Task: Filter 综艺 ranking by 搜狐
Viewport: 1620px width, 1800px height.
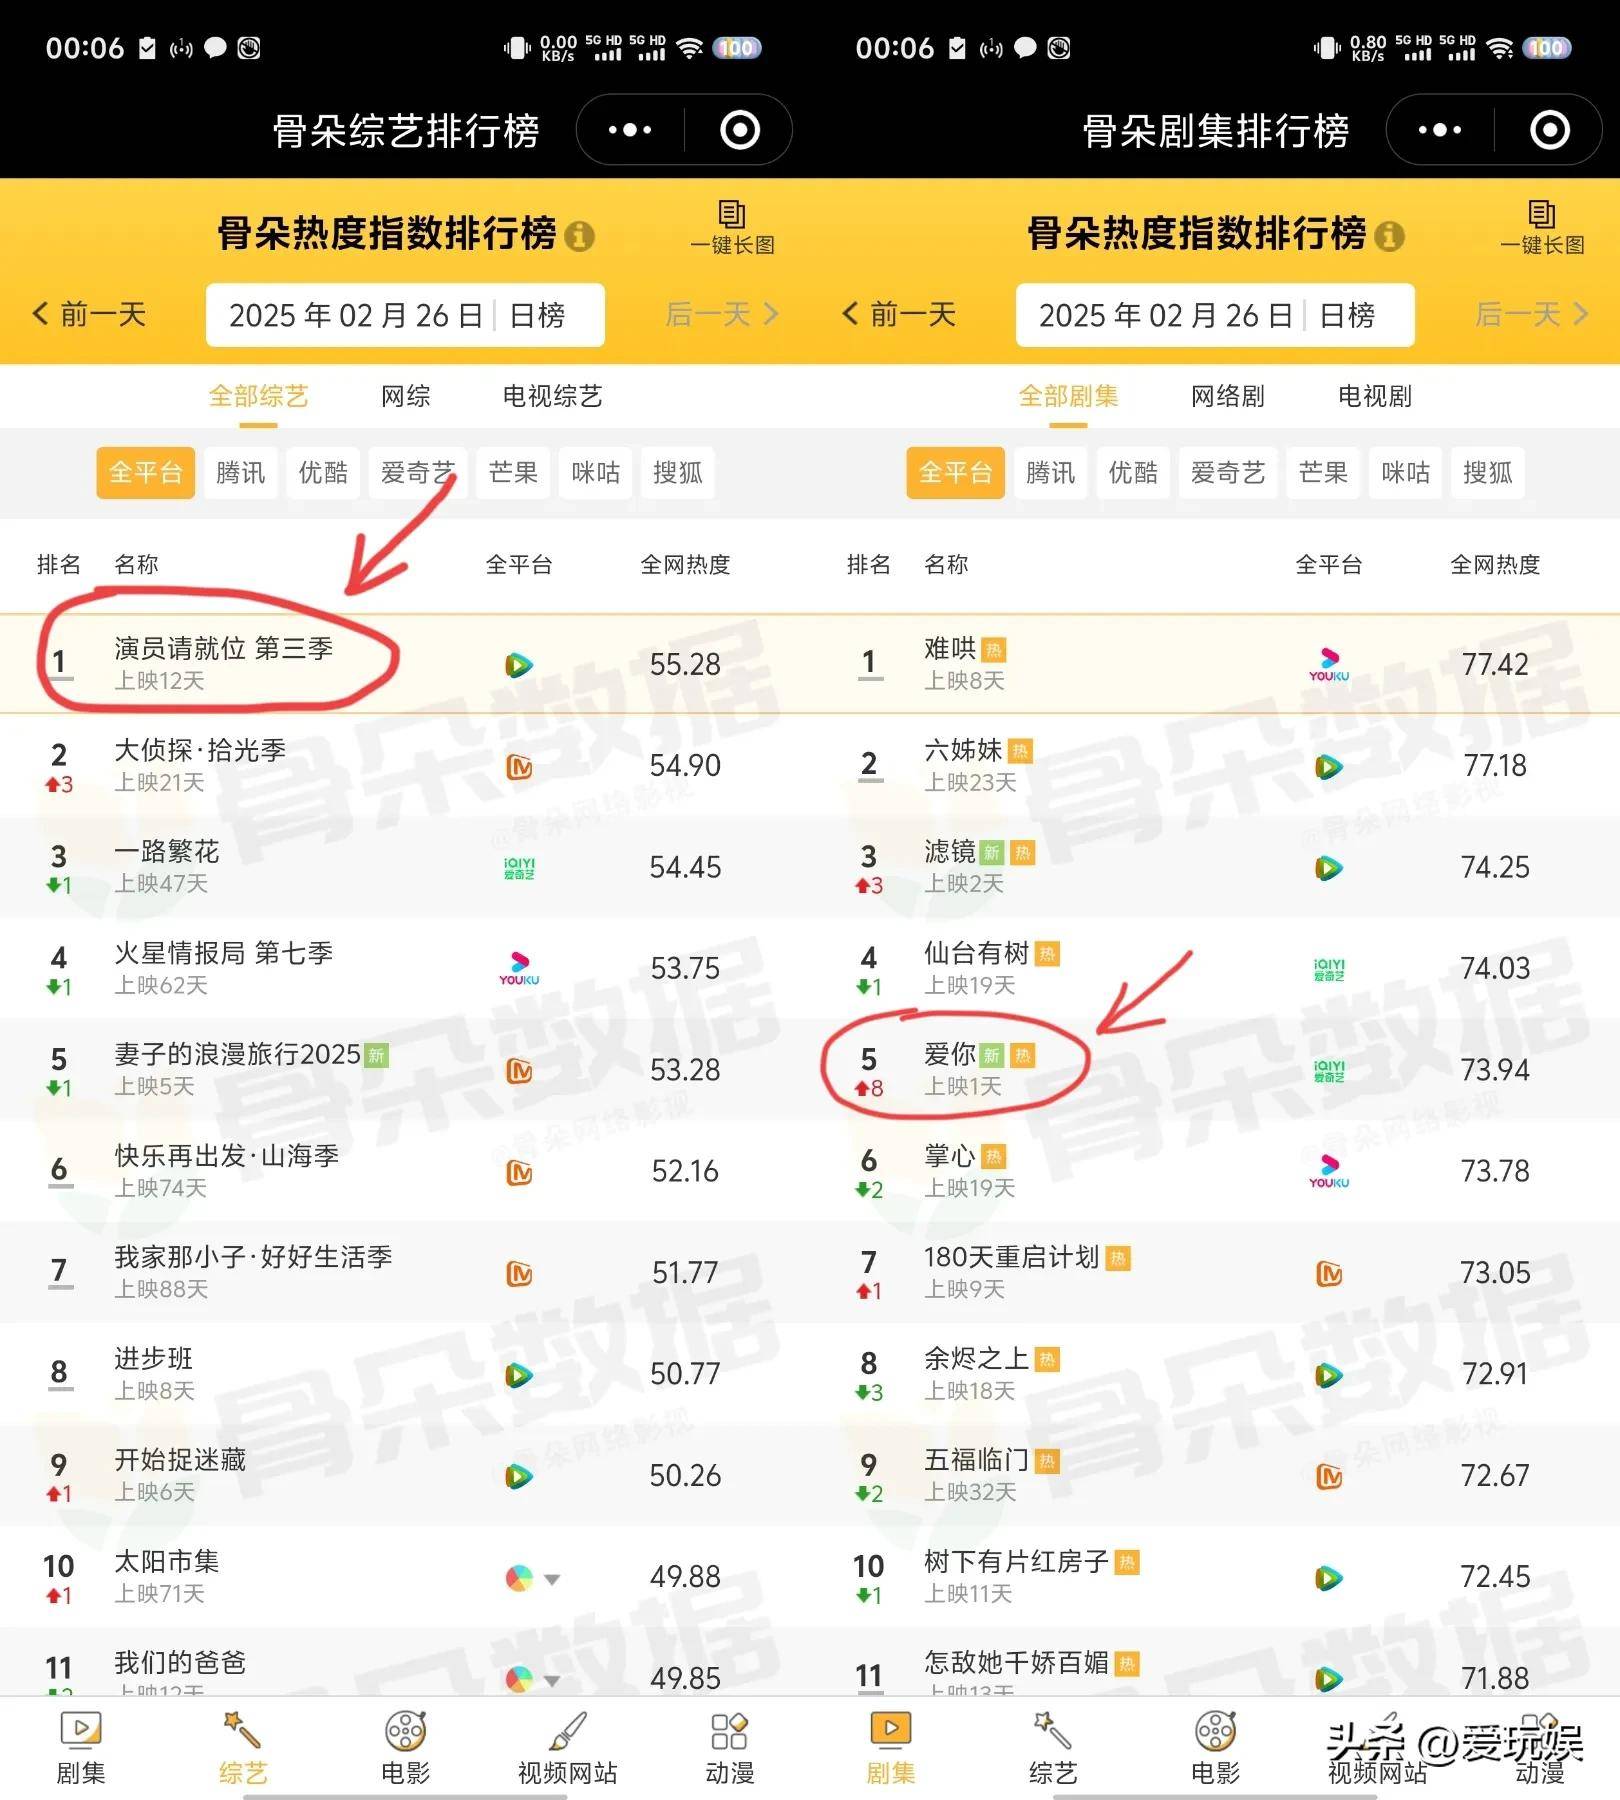Action: click(x=678, y=472)
